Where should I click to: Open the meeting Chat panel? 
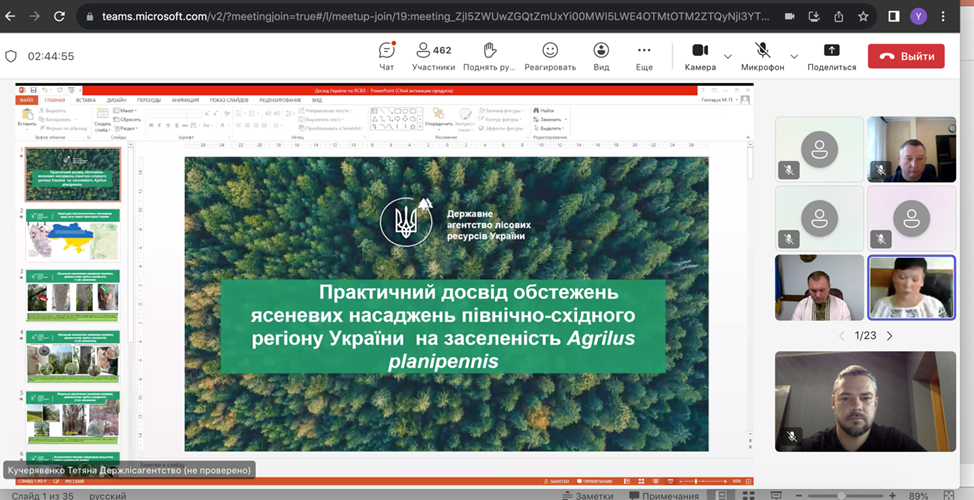pos(386,56)
